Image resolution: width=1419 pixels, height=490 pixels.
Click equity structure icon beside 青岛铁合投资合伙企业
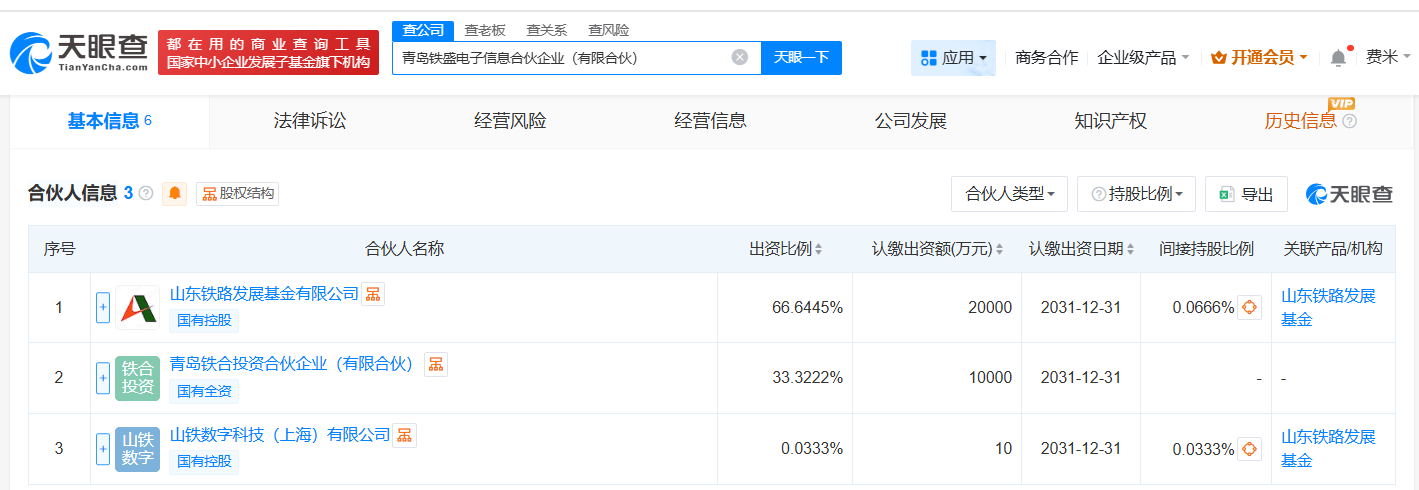[x=436, y=365]
